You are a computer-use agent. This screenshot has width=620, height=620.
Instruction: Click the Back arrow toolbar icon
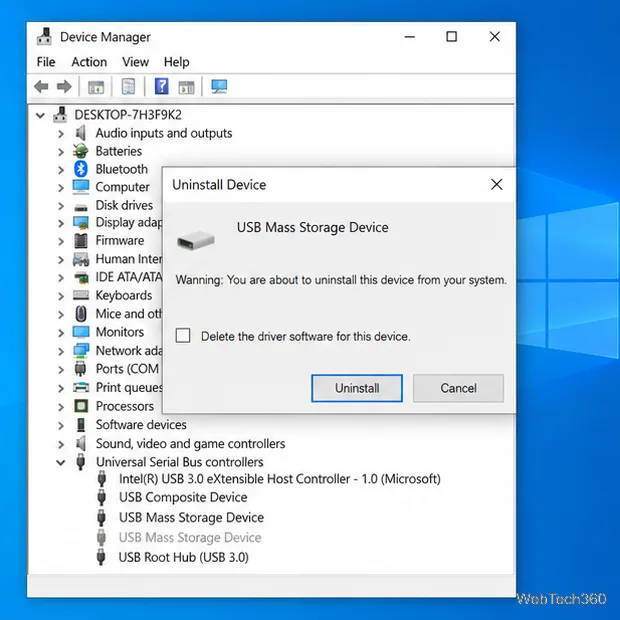(x=41, y=86)
